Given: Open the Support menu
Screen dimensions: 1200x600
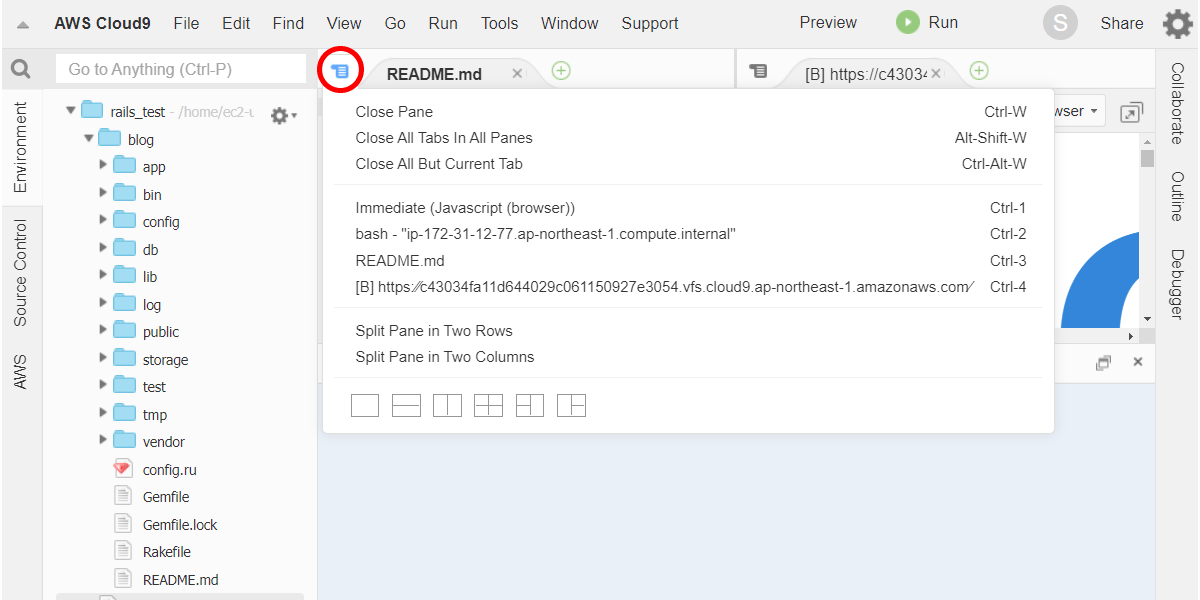Looking at the screenshot, I should click(x=650, y=23).
